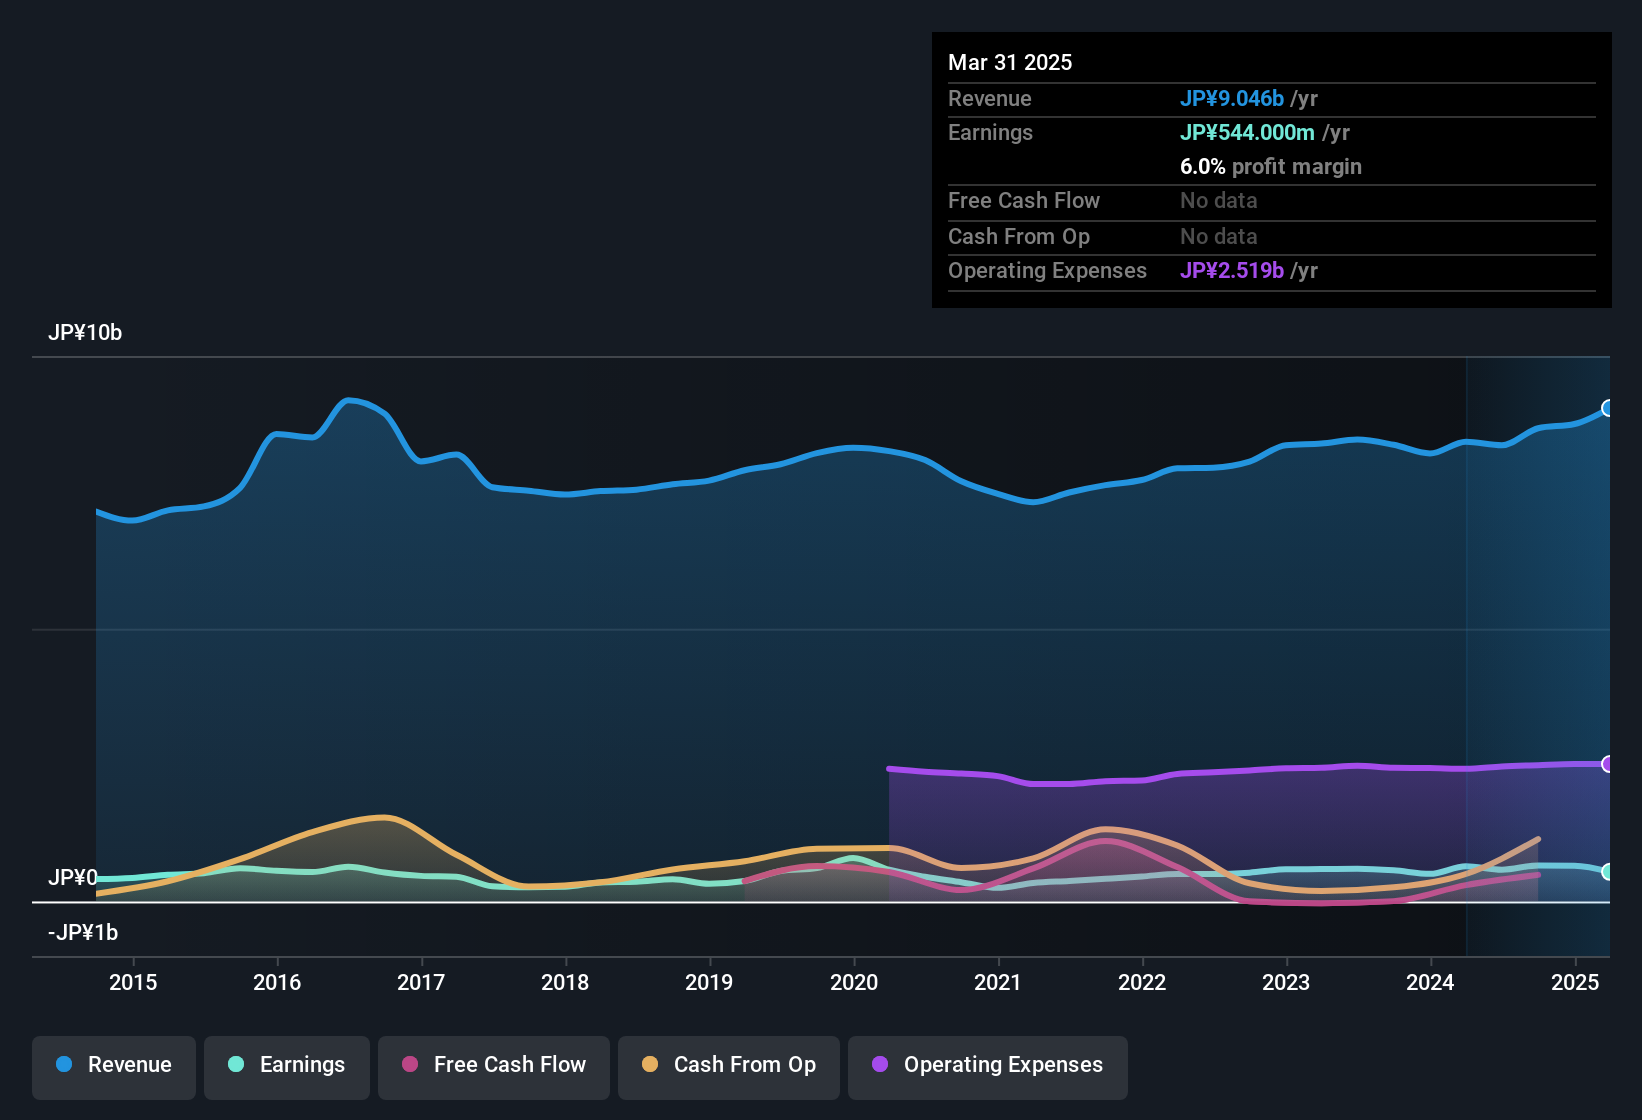The height and width of the screenshot is (1120, 1642).
Task: Toggle the Cash From Op legend button
Action: click(x=729, y=1066)
